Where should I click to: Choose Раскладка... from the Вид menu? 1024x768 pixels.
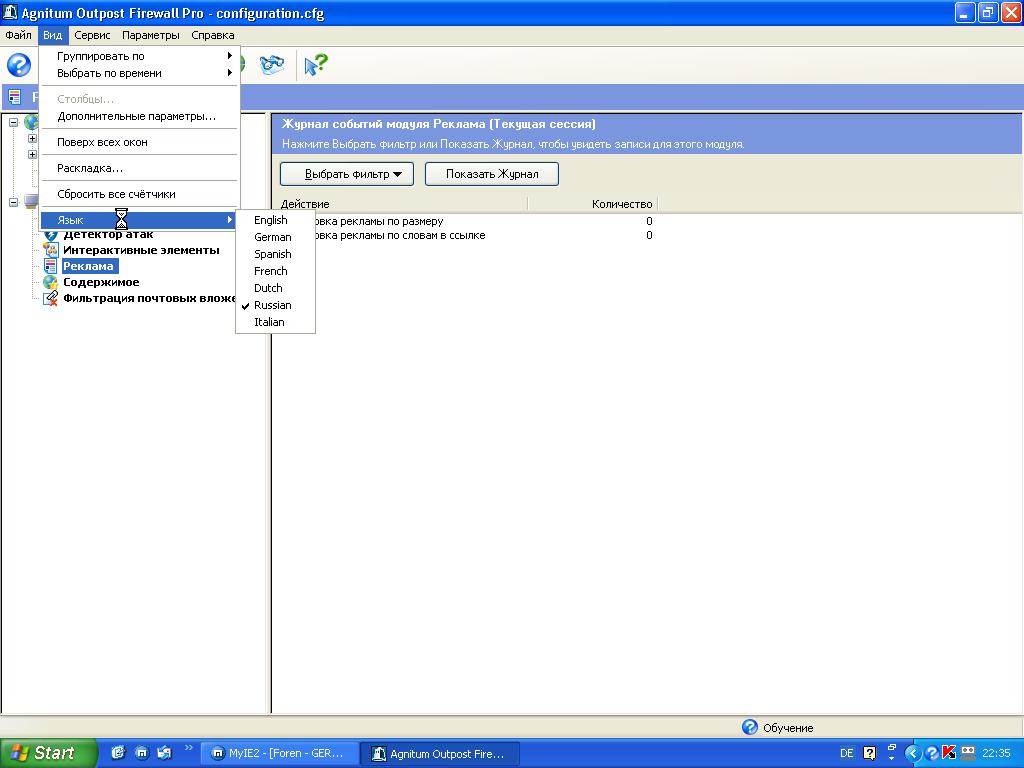coord(139,168)
